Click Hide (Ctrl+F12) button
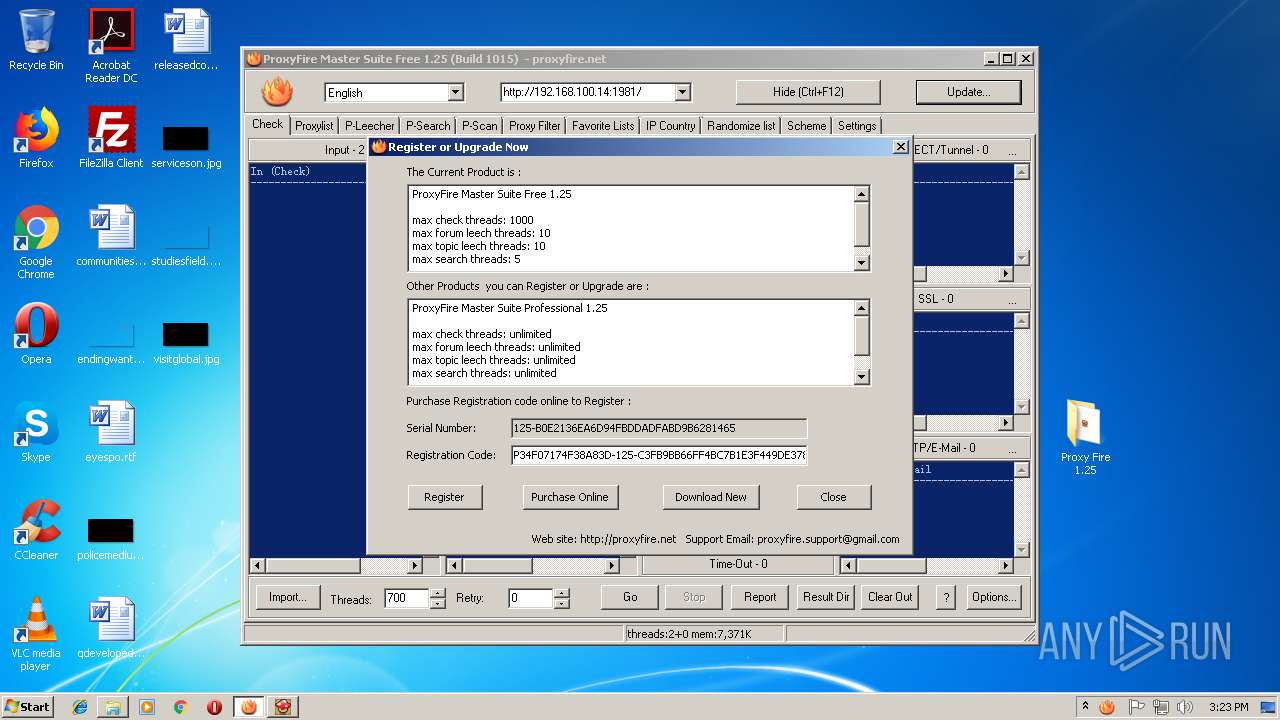 (808, 92)
